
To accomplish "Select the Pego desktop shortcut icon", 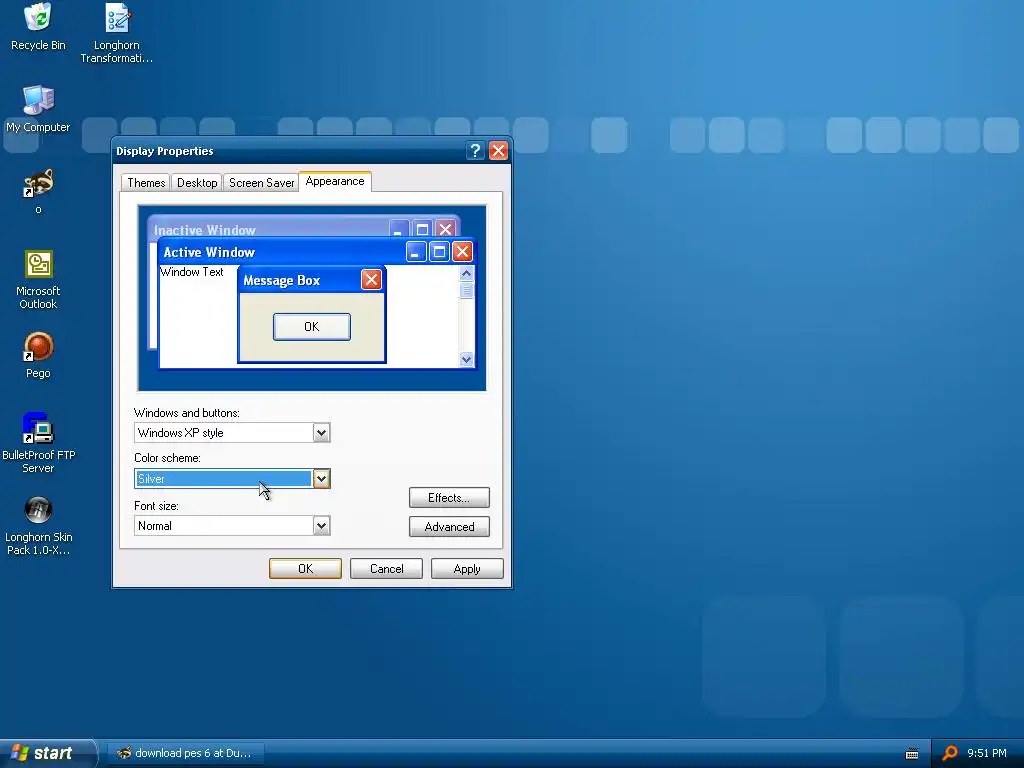I will [38, 355].
